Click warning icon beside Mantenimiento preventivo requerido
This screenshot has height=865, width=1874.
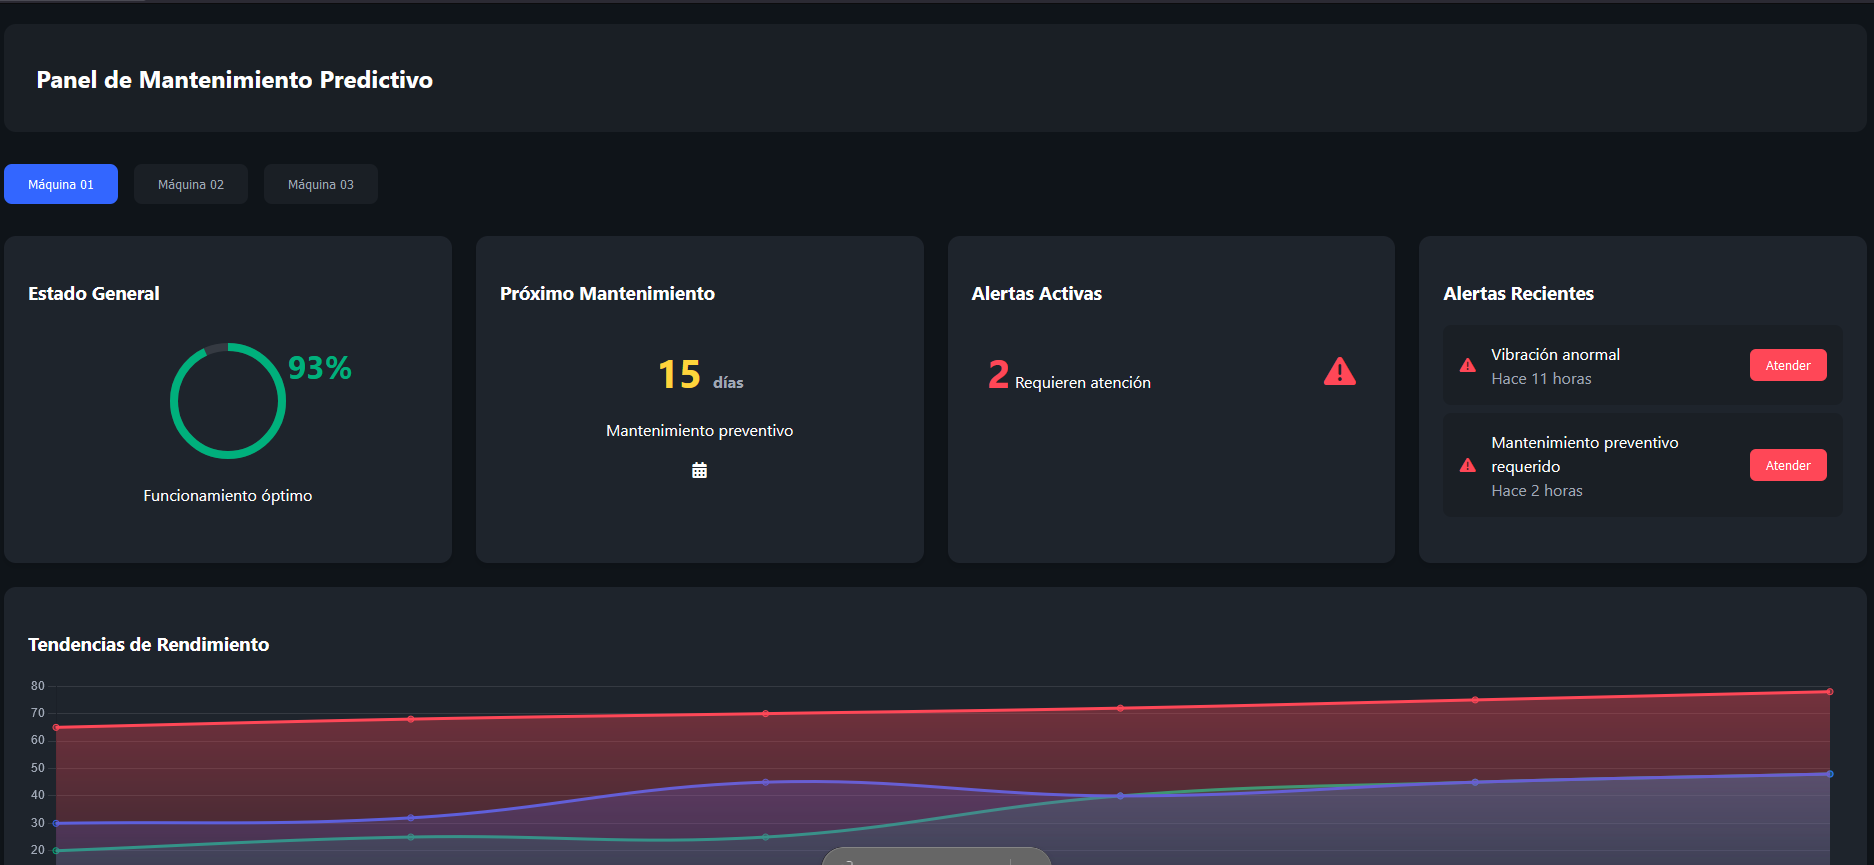[x=1467, y=466]
